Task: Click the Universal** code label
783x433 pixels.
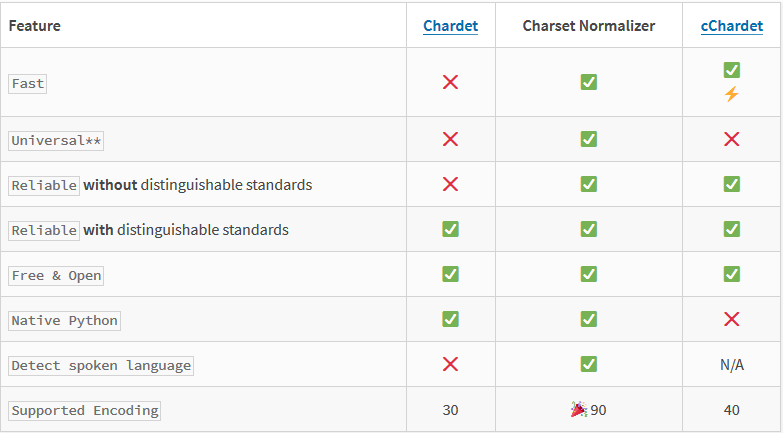Action: coord(56,141)
